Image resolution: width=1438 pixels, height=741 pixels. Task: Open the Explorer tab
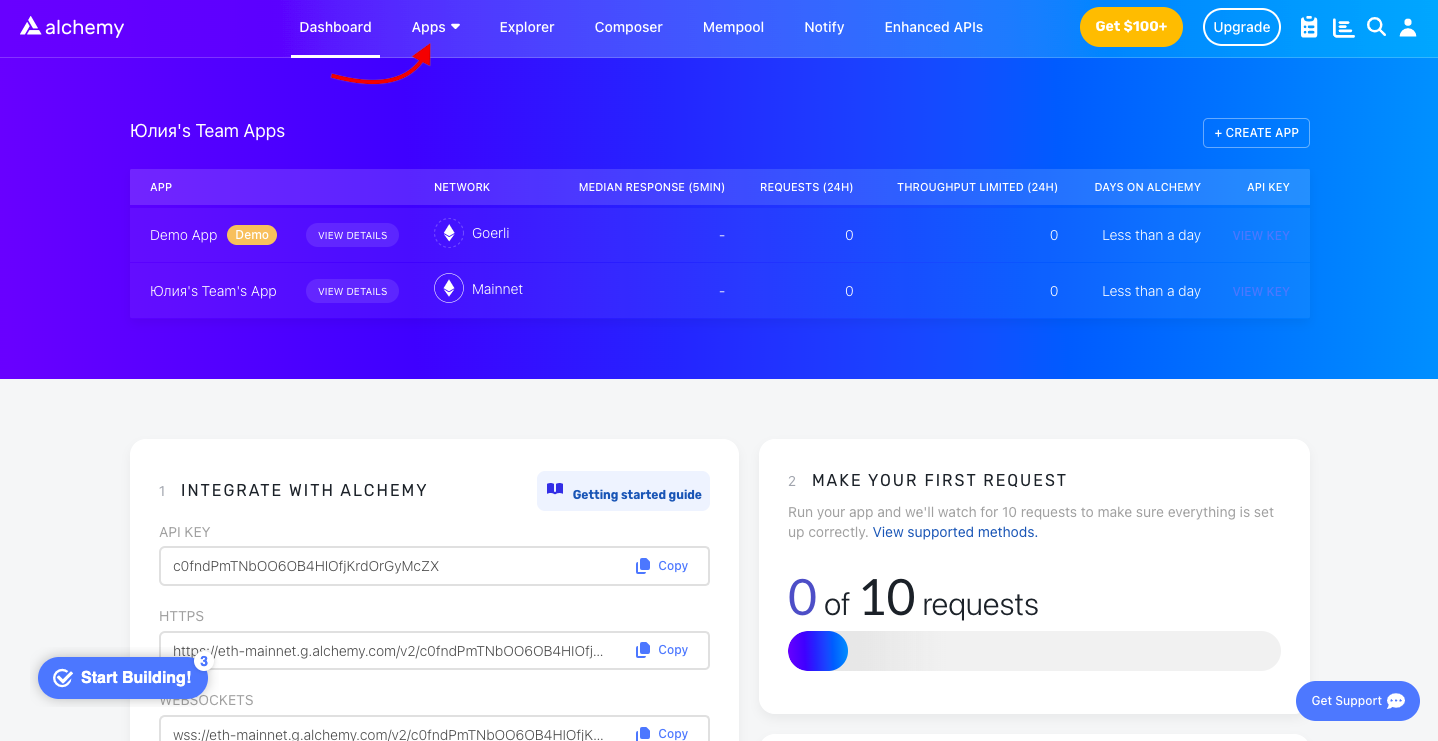[527, 27]
